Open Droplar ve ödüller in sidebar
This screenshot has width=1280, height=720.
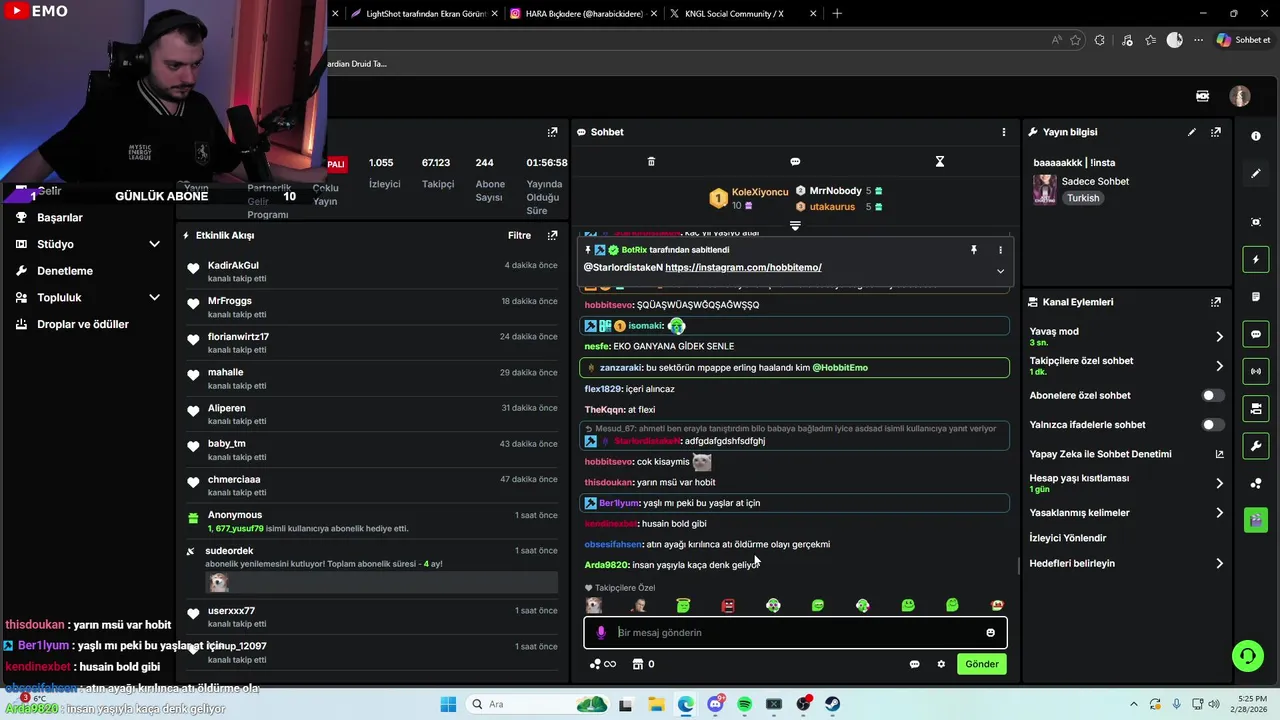pos(83,324)
